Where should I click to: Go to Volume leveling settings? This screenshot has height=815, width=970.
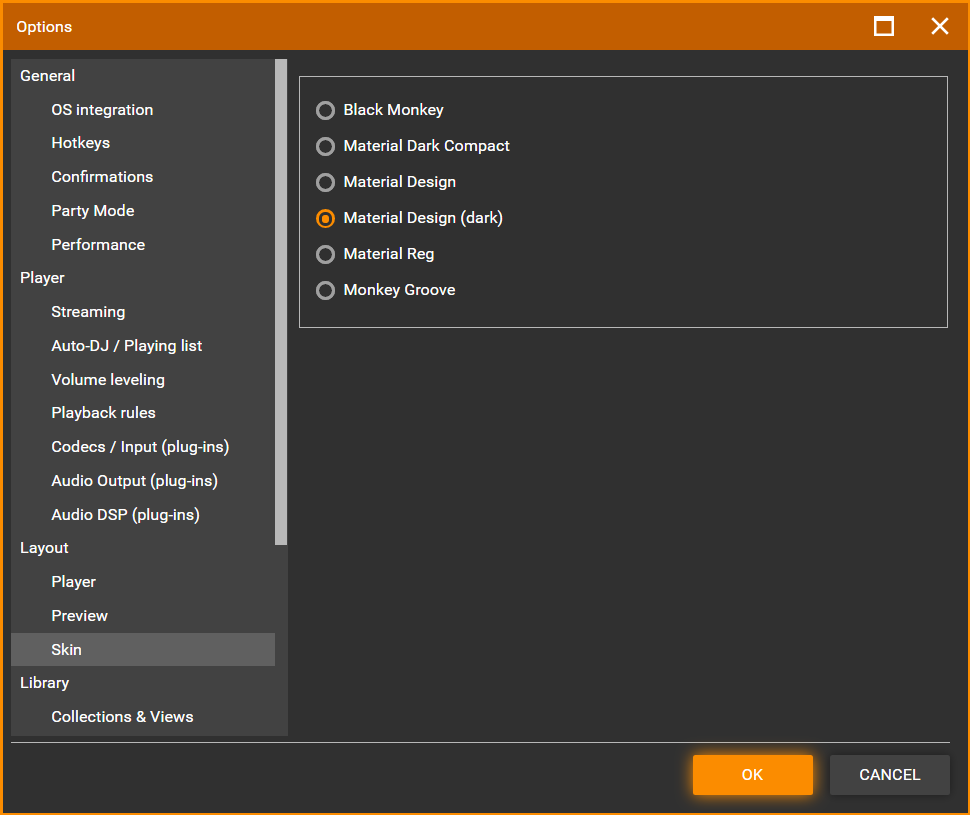[108, 380]
